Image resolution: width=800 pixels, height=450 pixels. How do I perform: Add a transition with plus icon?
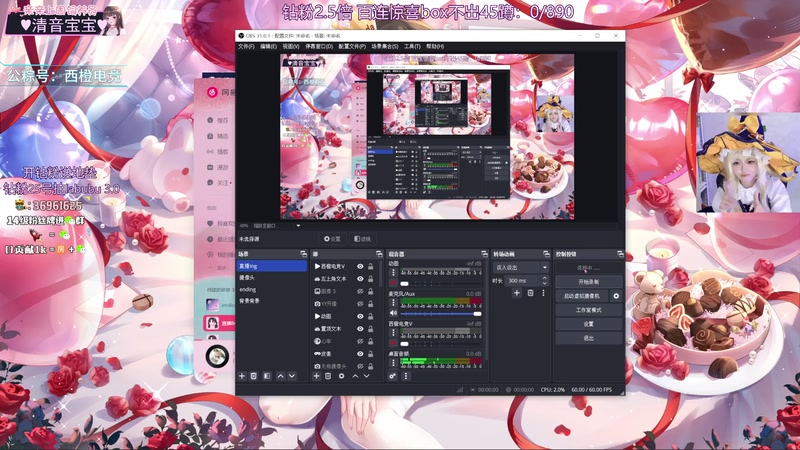(517, 293)
